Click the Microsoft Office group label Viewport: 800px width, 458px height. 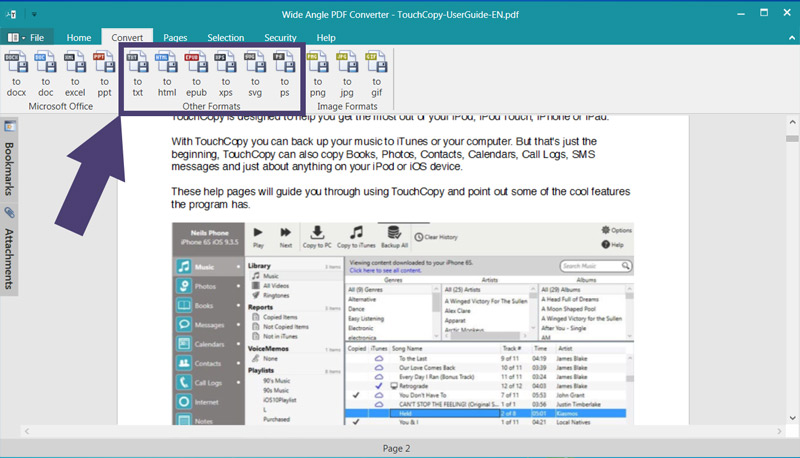(x=61, y=106)
